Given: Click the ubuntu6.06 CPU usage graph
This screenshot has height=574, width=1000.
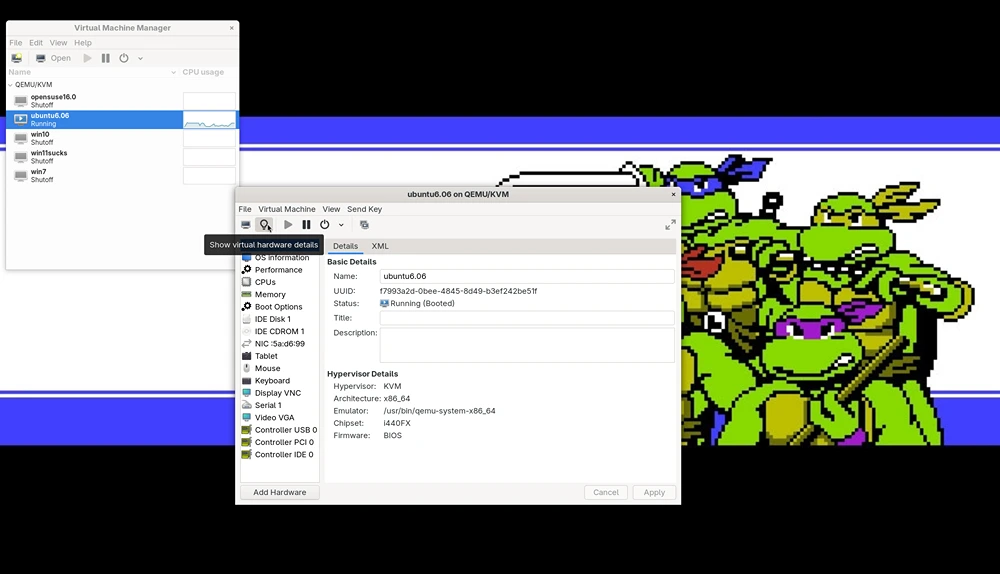Looking at the screenshot, I should coord(209,119).
